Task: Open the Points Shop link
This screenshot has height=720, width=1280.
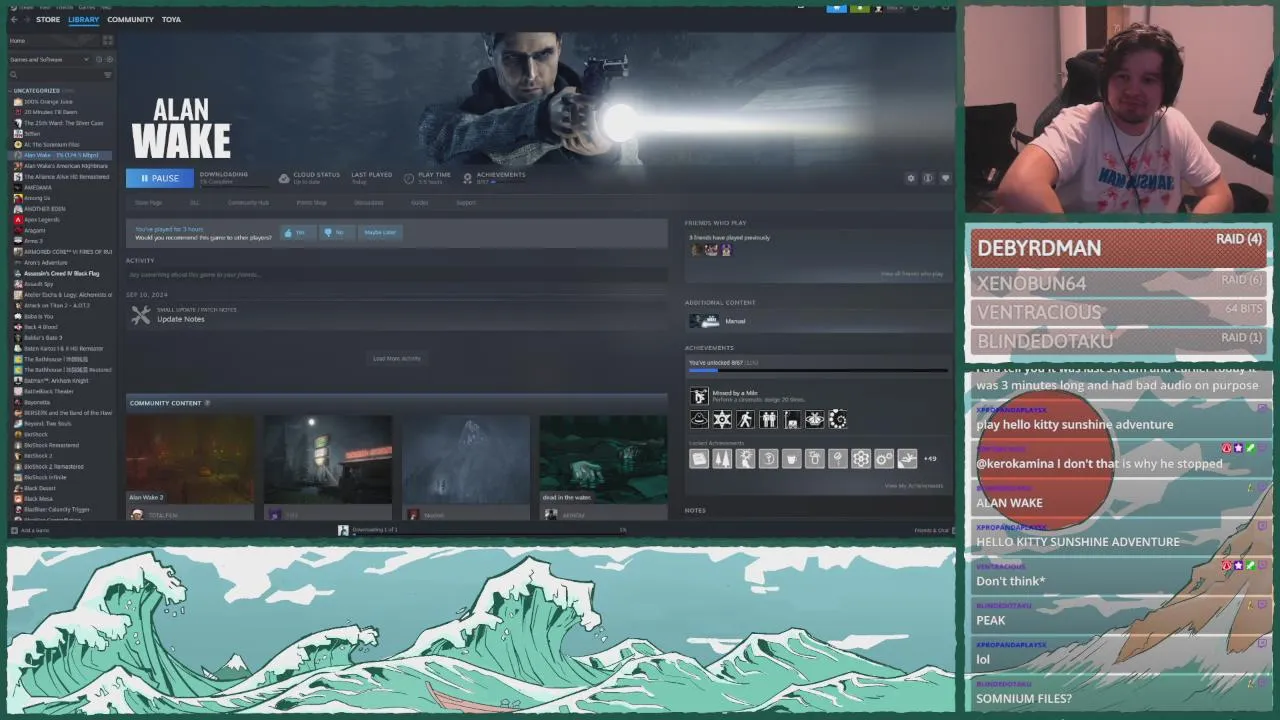Action: pyautogui.click(x=311, y=203)
